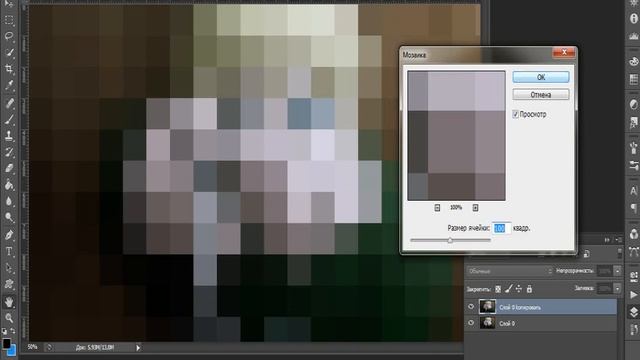Select the Quick Selection tool
Image resolution: width=640 pixels, height=360 pixels.
coord(9,52)
